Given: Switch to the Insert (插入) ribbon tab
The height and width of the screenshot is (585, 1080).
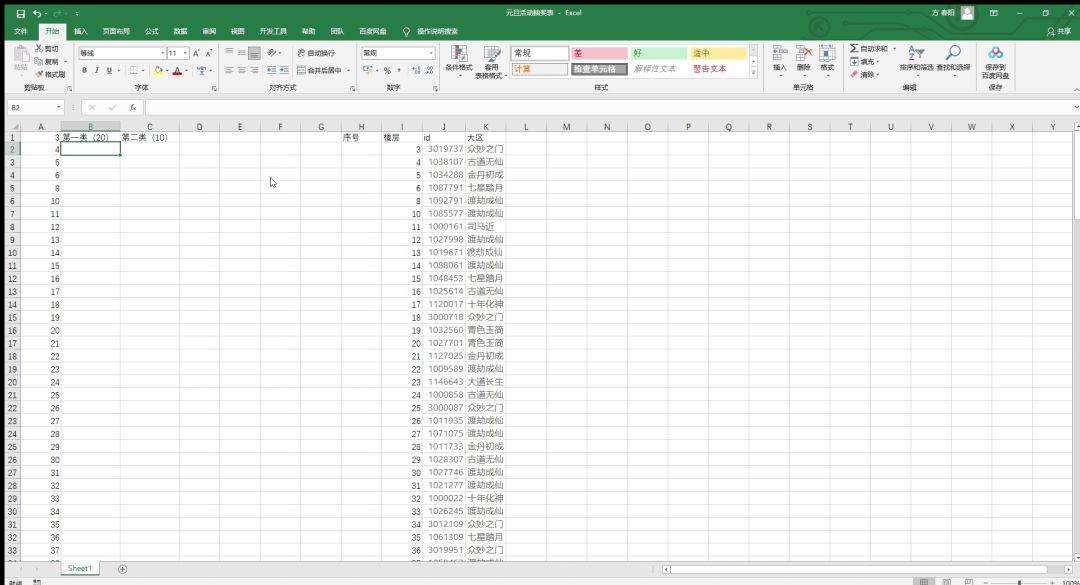Looking at the screenshot, I should (81, 31).
